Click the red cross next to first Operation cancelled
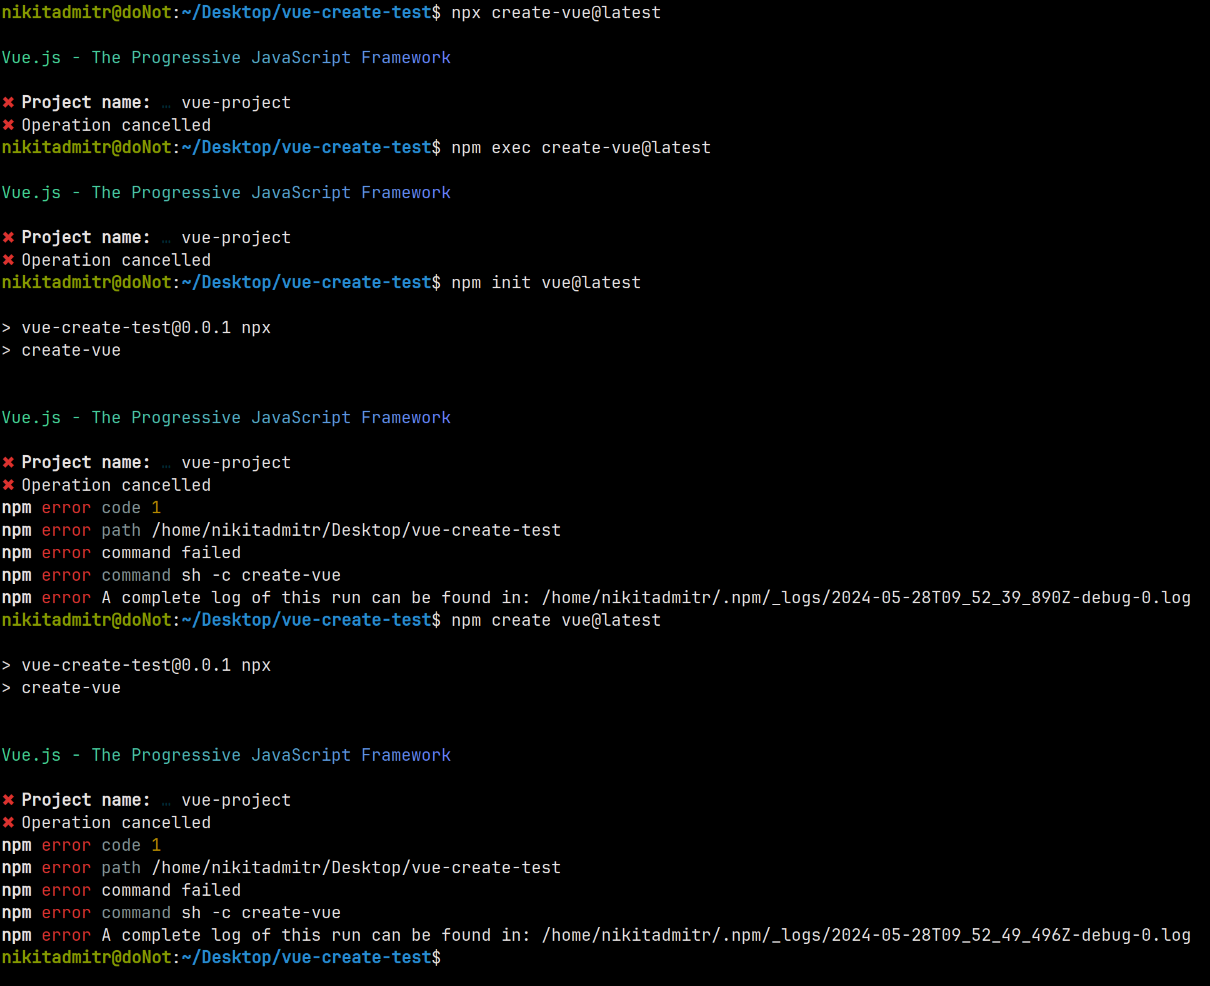Viewport: 1210px width, 986px height. pyautogui.click(x=8, y=124)
